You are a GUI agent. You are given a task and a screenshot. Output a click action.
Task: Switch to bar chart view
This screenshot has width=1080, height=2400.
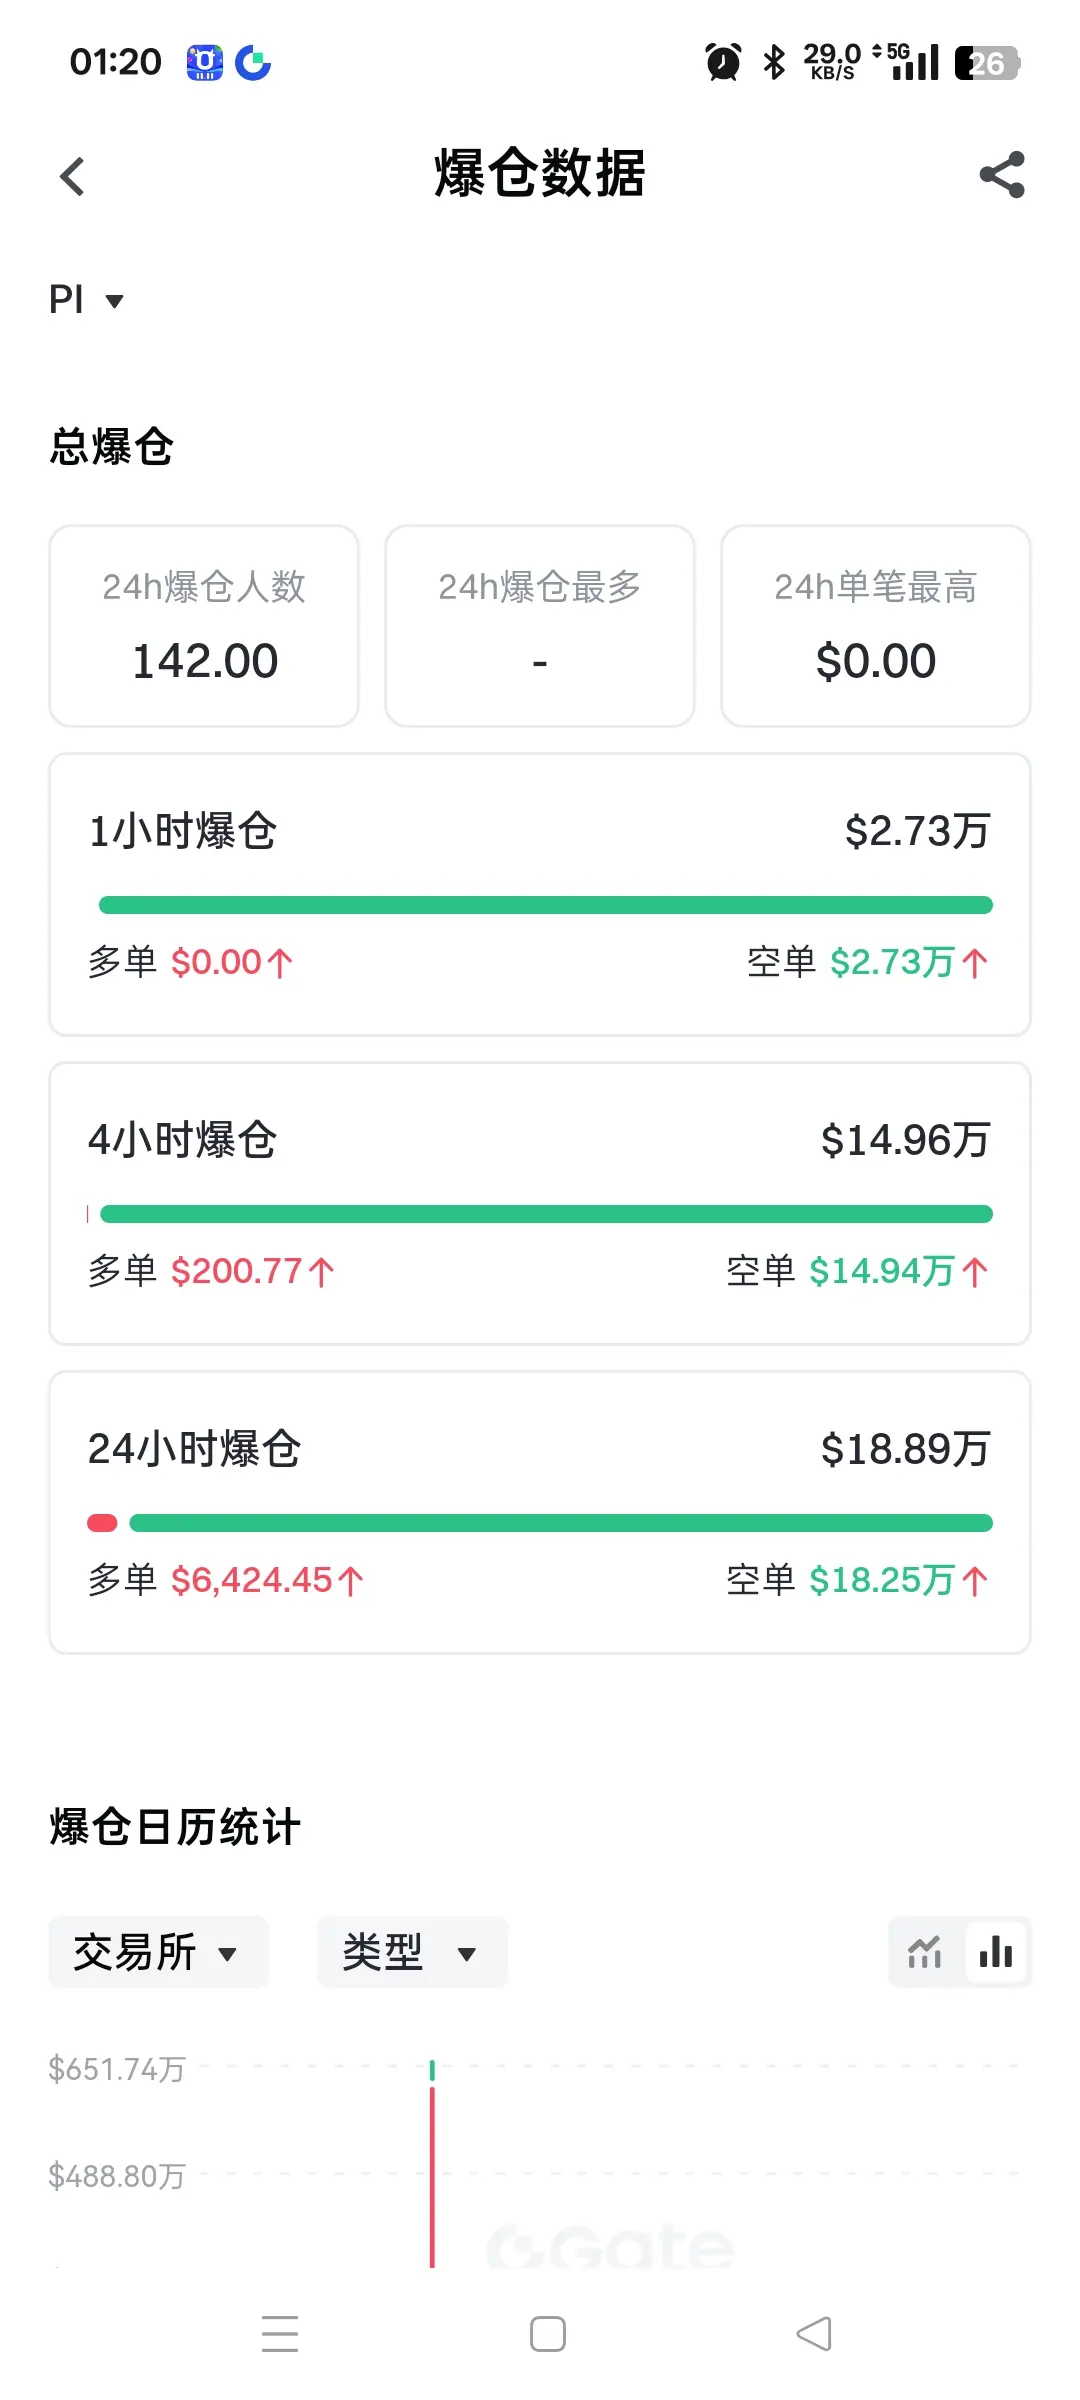tap(996, 1952)
